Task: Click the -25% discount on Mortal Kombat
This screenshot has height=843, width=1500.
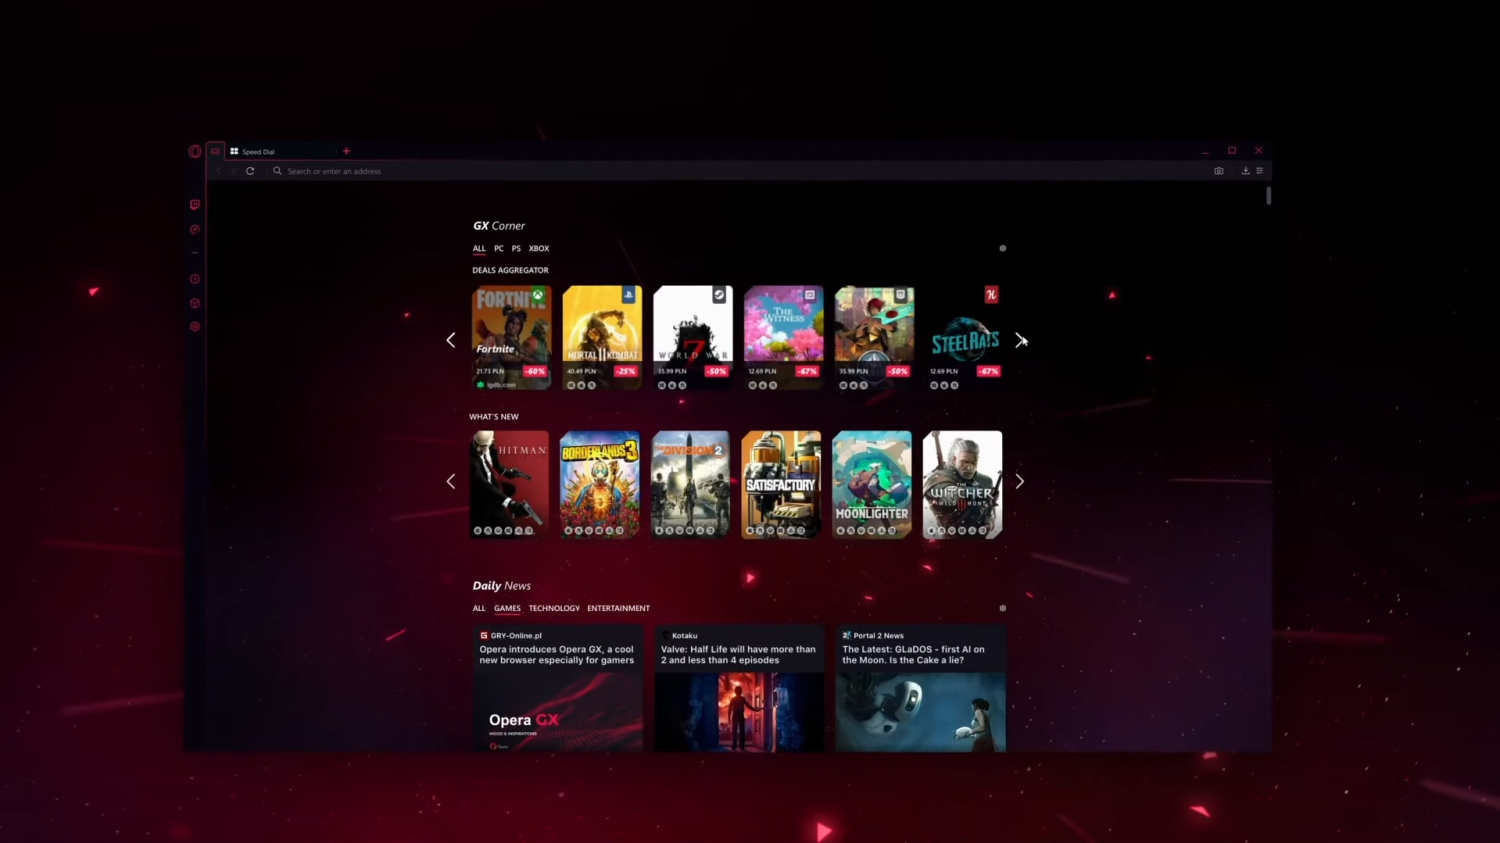Action: click(x=626, y=371)
